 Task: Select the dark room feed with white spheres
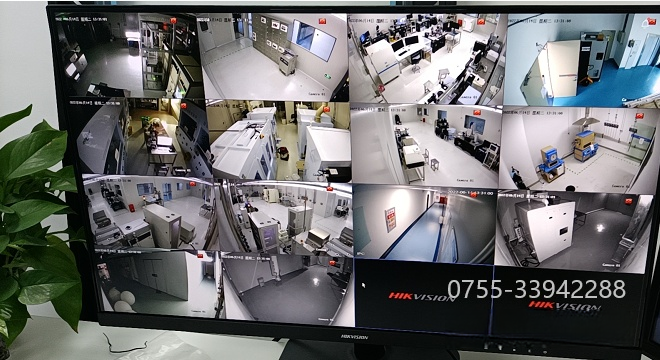click(157, 283)
